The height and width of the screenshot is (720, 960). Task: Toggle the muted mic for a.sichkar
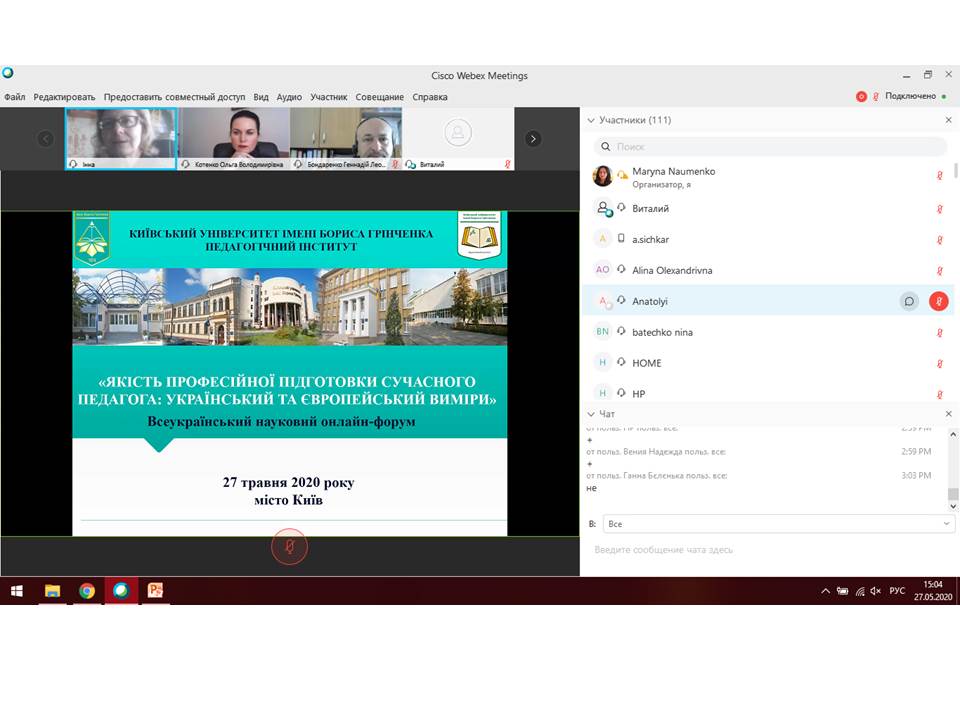(939, 239)
